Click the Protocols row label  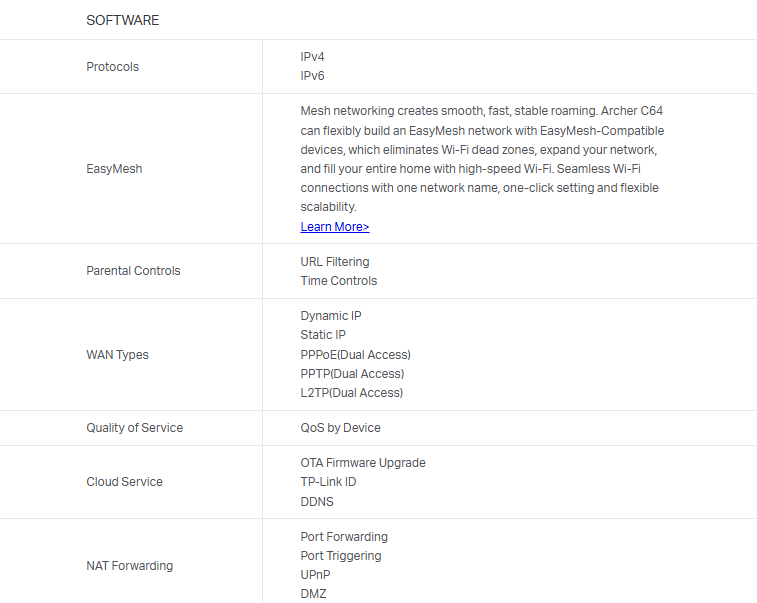point(112,67)
